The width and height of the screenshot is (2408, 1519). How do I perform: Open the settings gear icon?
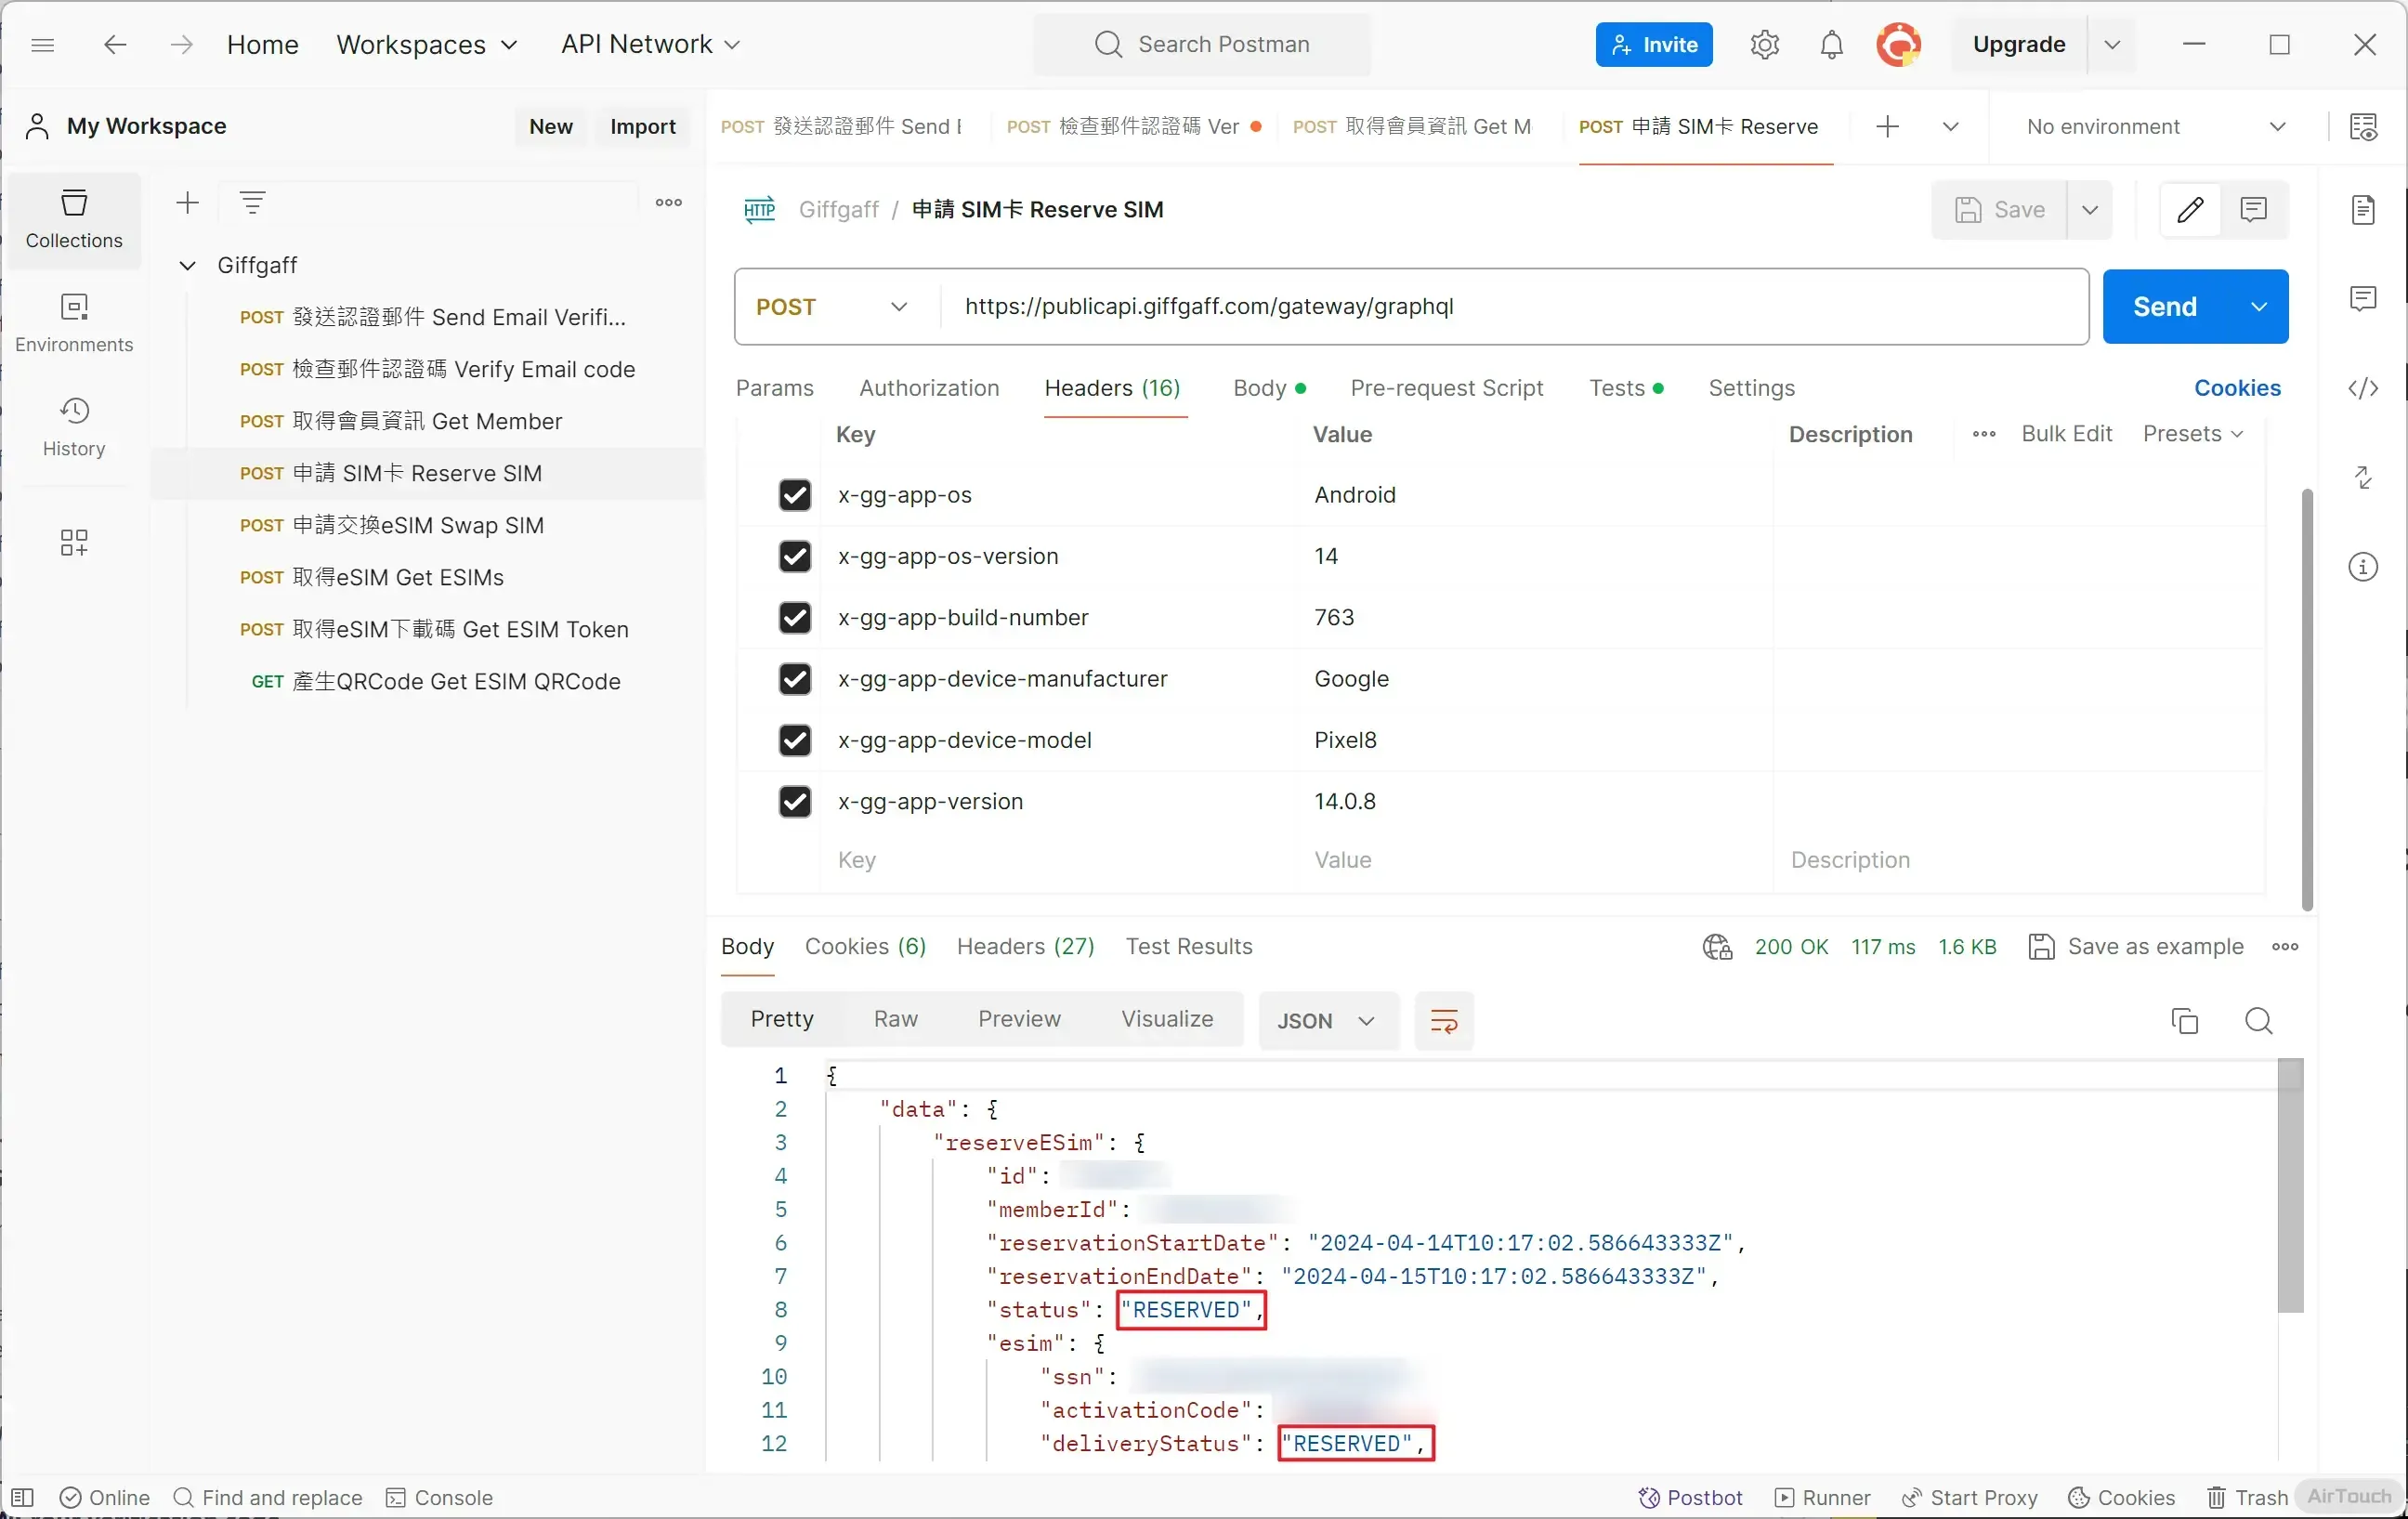1764,45
